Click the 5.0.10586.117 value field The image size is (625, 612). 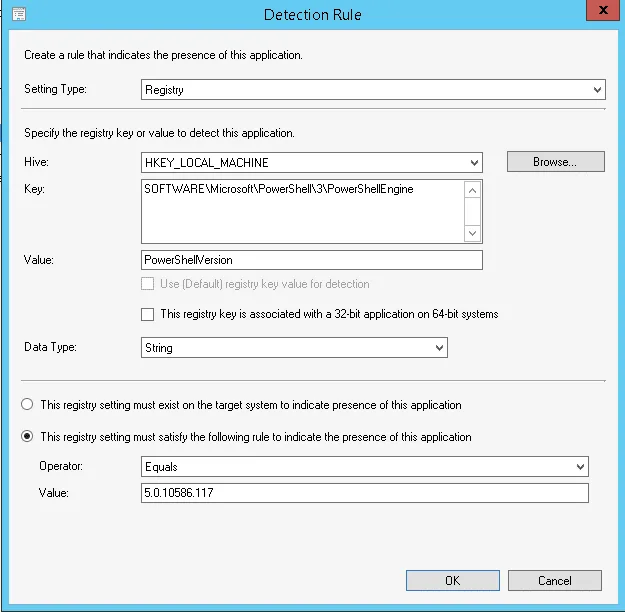coord(365,493)
